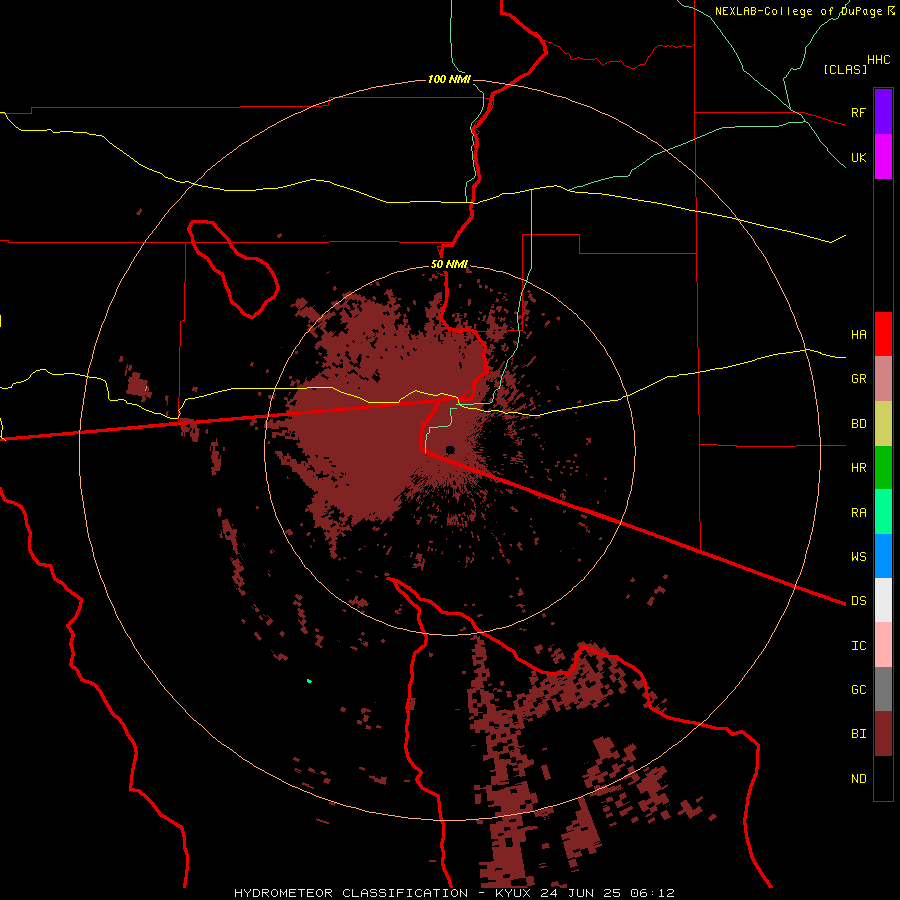Click the RA light green swatch
Image resolution: width=900 pixels, height=900 pixels.
883,512
